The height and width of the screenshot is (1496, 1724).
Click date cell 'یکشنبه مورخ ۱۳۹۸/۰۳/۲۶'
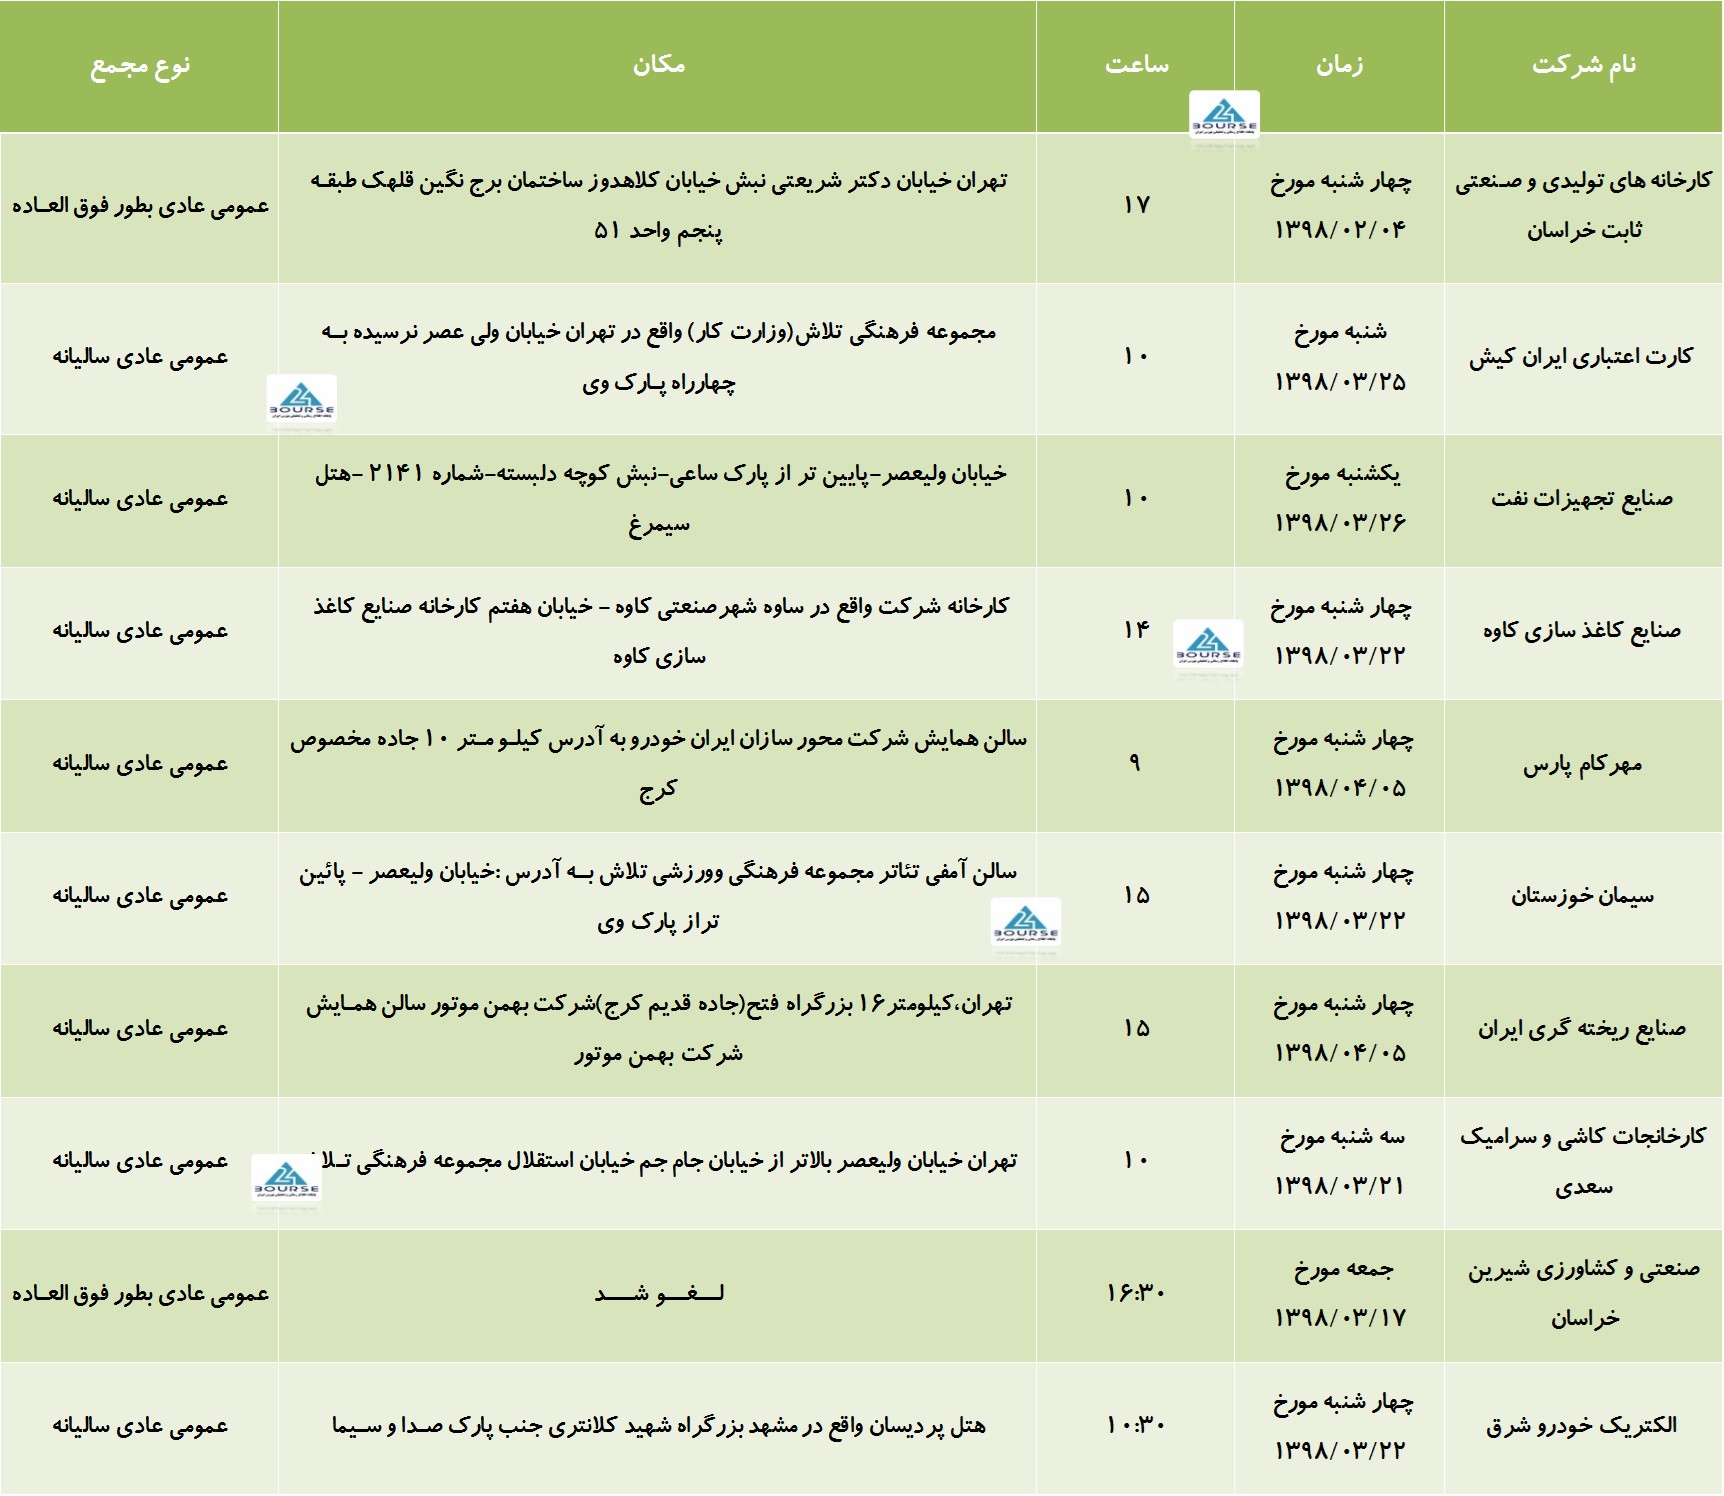coord(1340,499)
